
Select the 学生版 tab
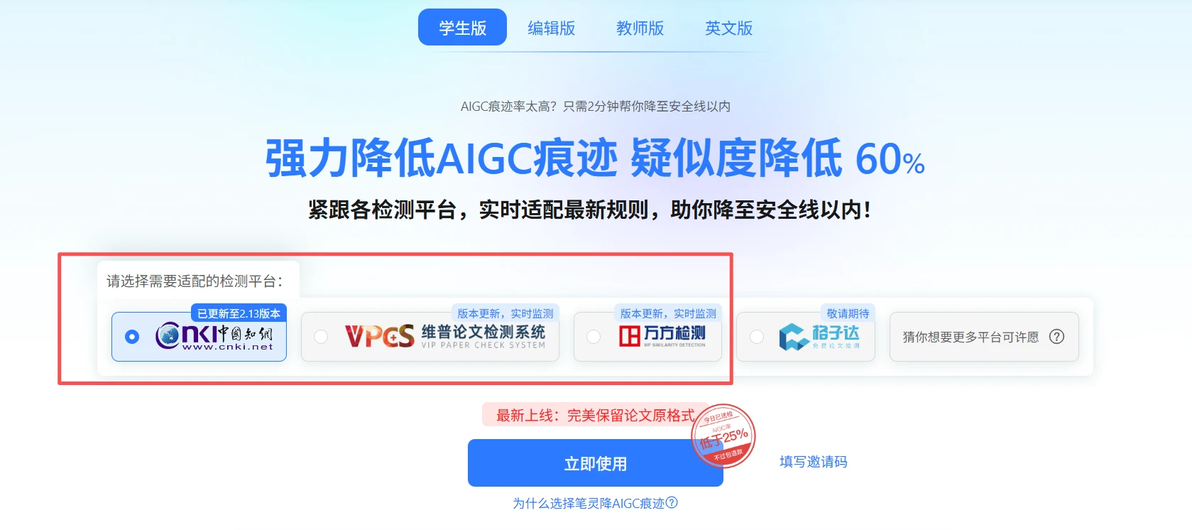point(462,27)
